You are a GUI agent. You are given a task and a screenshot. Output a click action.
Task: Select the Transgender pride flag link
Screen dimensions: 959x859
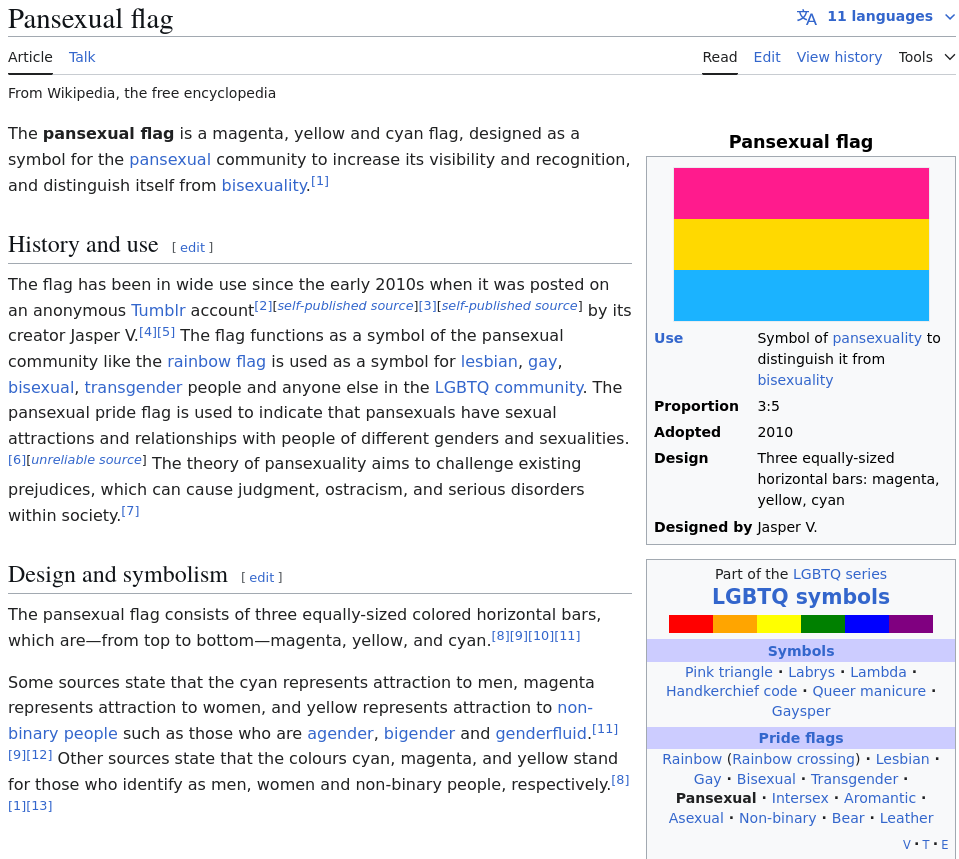click(x=855, y=779)
